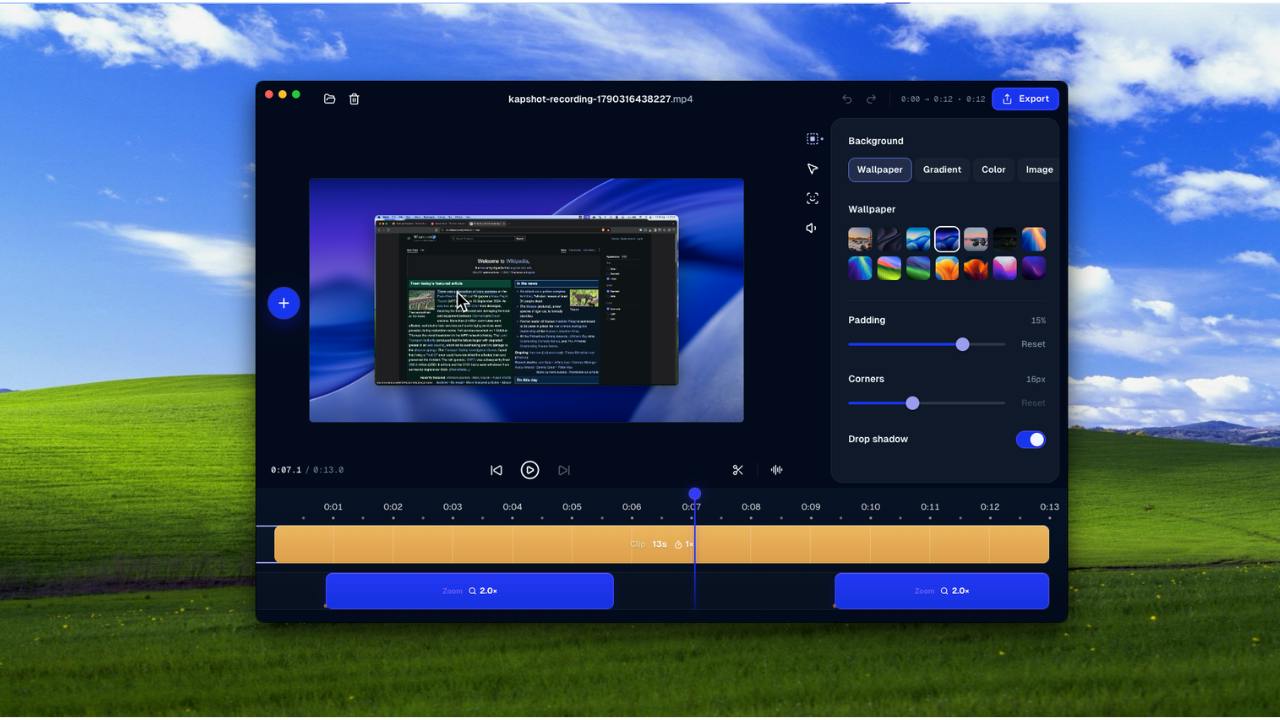This screenshot has height=720, width=1280.
Task: Select the orange petals wallpaper thumbnail
Action: (947, 268)
